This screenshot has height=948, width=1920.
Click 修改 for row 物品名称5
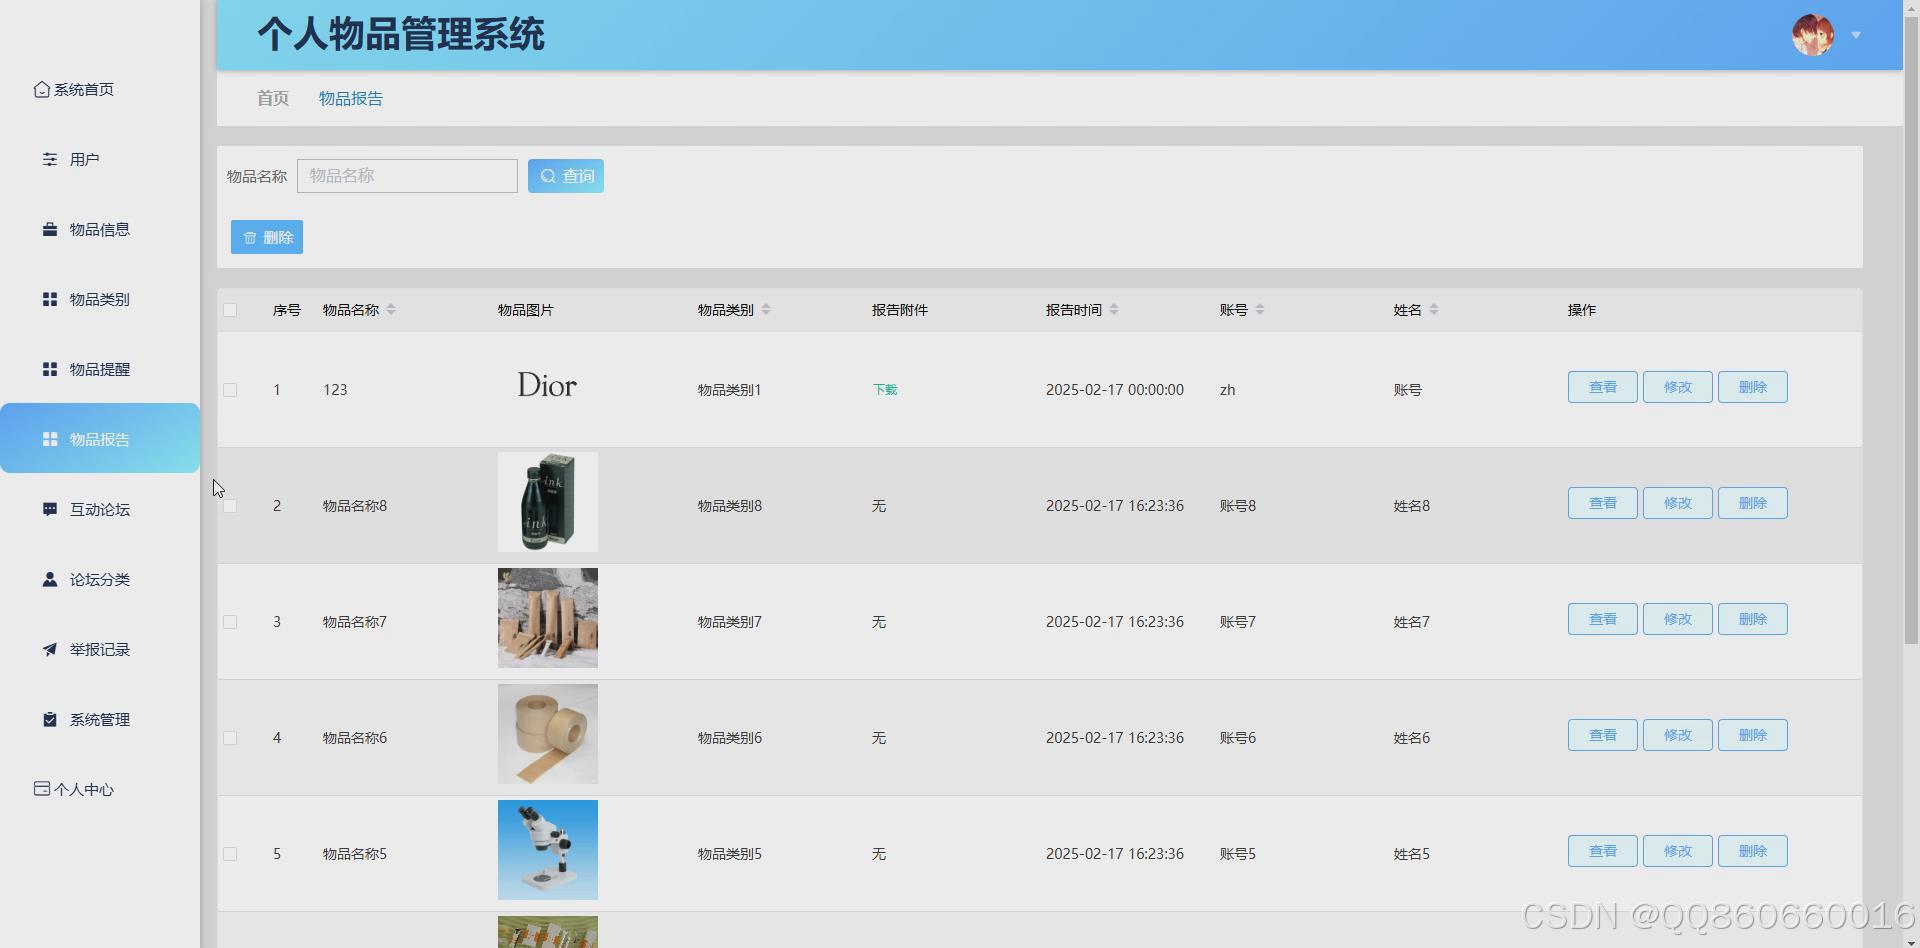[1678, 851]
